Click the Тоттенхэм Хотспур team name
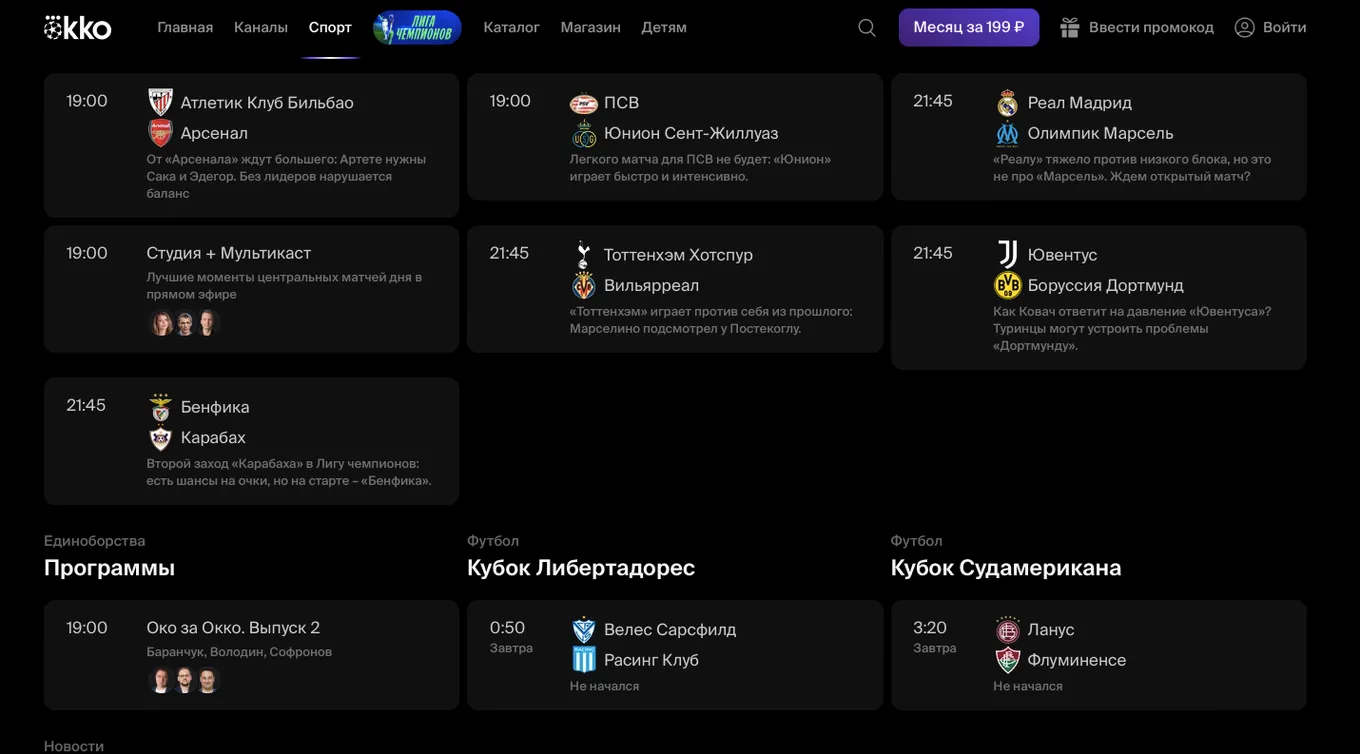Screen dimensions: 1360x754 coord(678,254)
